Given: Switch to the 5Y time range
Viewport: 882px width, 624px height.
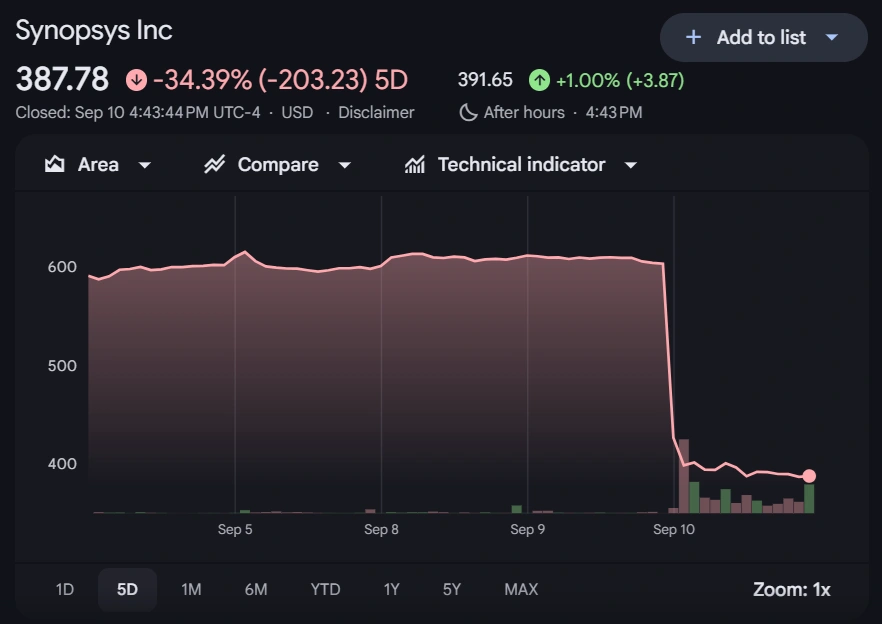Looking at the screenshot, I should 452,589.
